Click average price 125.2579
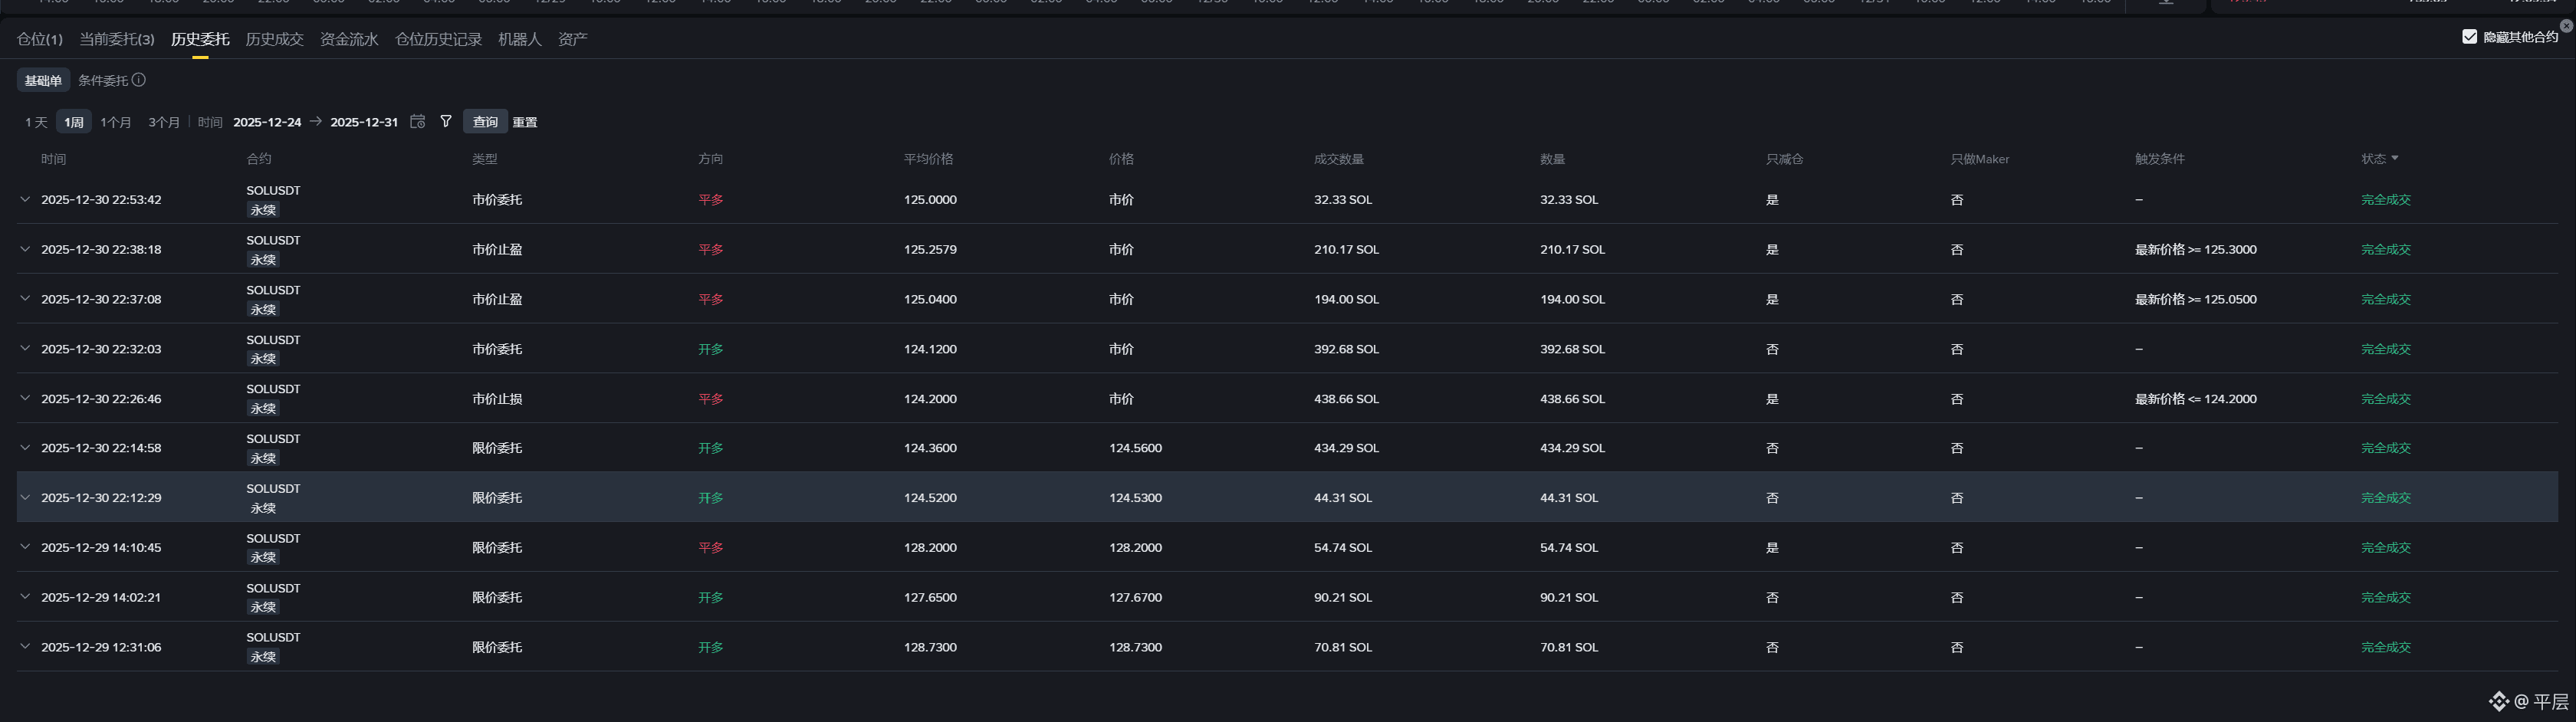2576x722 pixels. [x=930, y=249]
